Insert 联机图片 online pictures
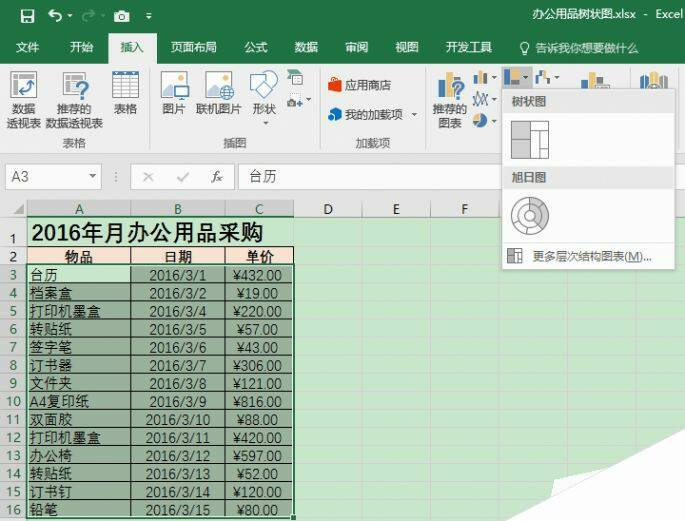 [219, 93]
